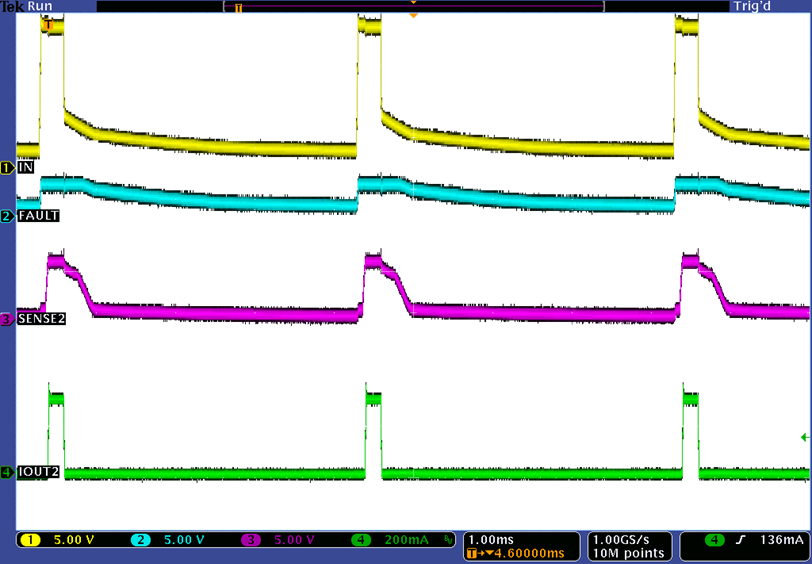Click the 10M points record length readout
812x564 pixels.
tap(629, 554)
